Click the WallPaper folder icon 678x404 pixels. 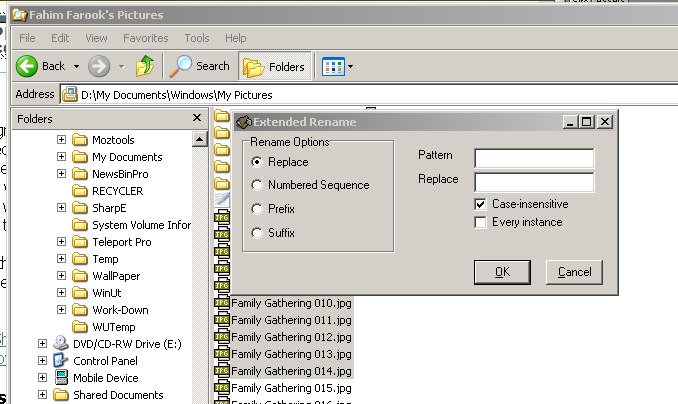click(80, 276)
